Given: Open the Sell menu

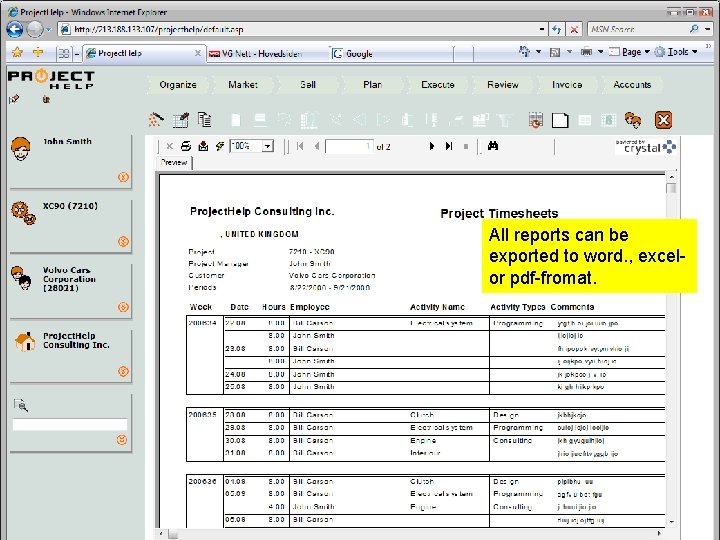Looking at the screenshot, I should (x=308, y=85).
